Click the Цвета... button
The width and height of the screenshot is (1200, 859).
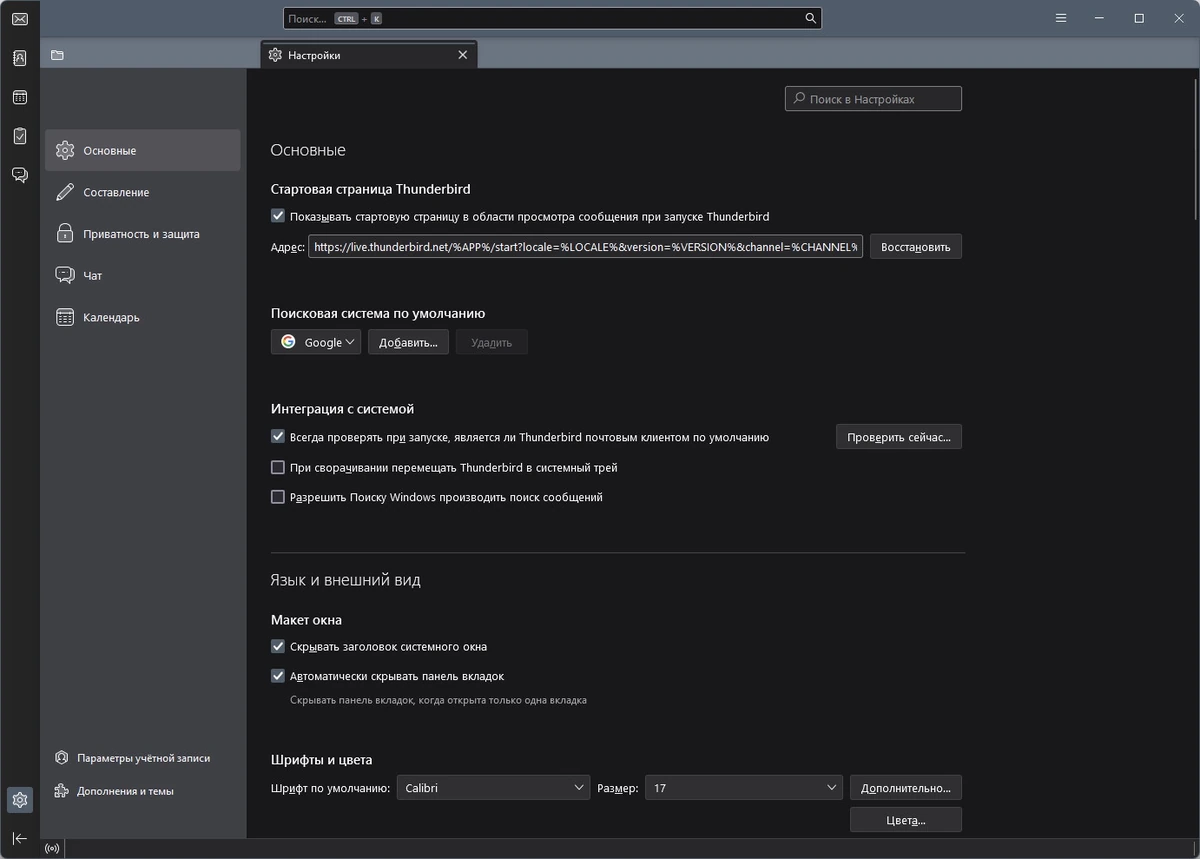coord(906,820)
